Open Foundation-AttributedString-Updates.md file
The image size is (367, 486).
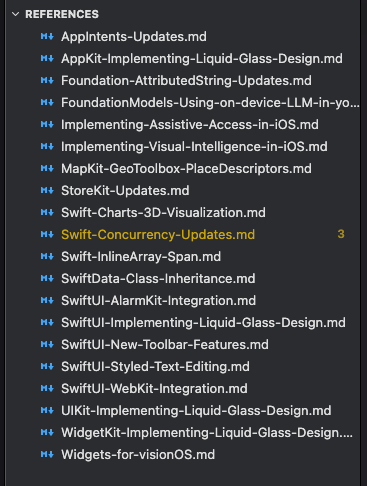[x=186, y=81]
